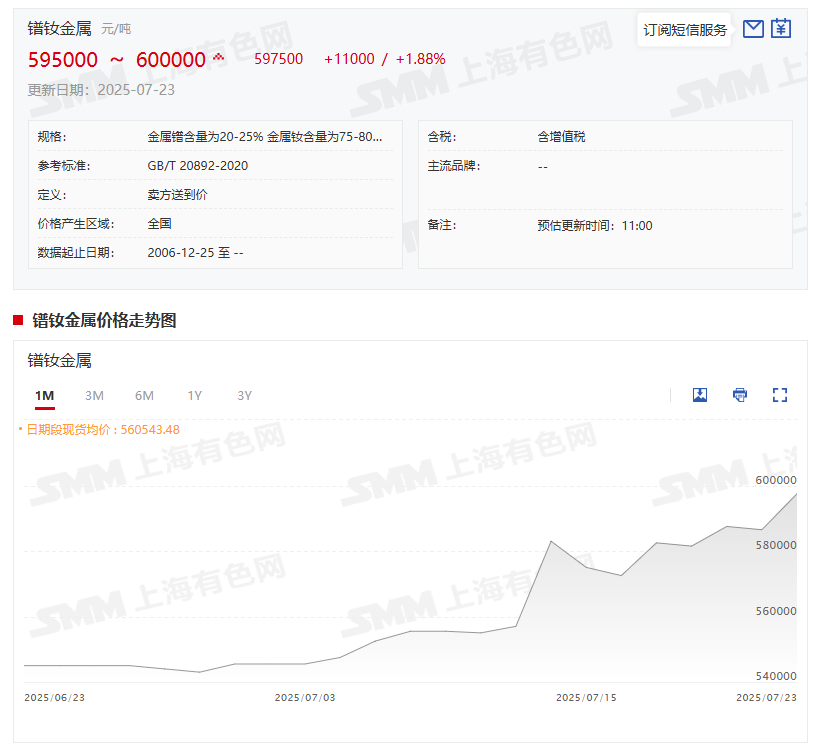Screen dimensions: 820x750
Task: Switch chart to 3M range
Action: 94,396
